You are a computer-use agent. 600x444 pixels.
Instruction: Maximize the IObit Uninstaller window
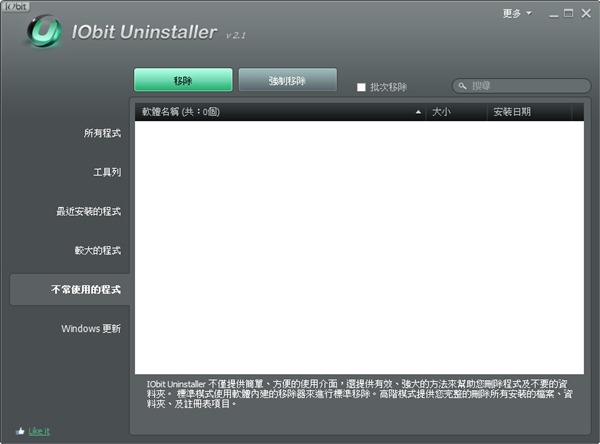click(x=569, y=13)
